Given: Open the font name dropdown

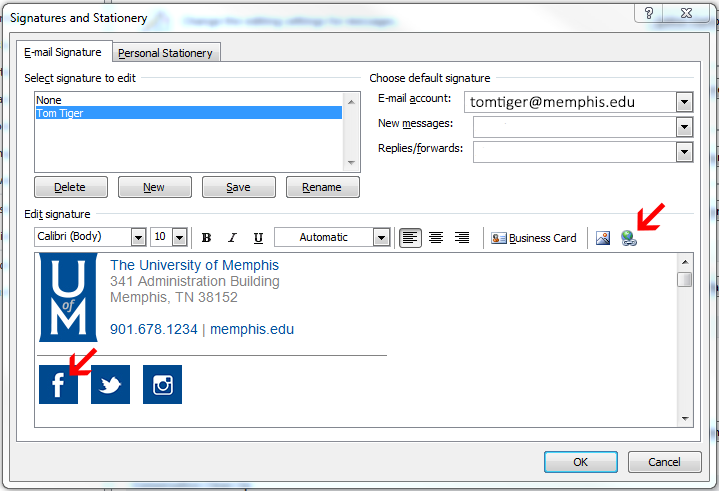Looking at the screenshot, I should point(138,238).
